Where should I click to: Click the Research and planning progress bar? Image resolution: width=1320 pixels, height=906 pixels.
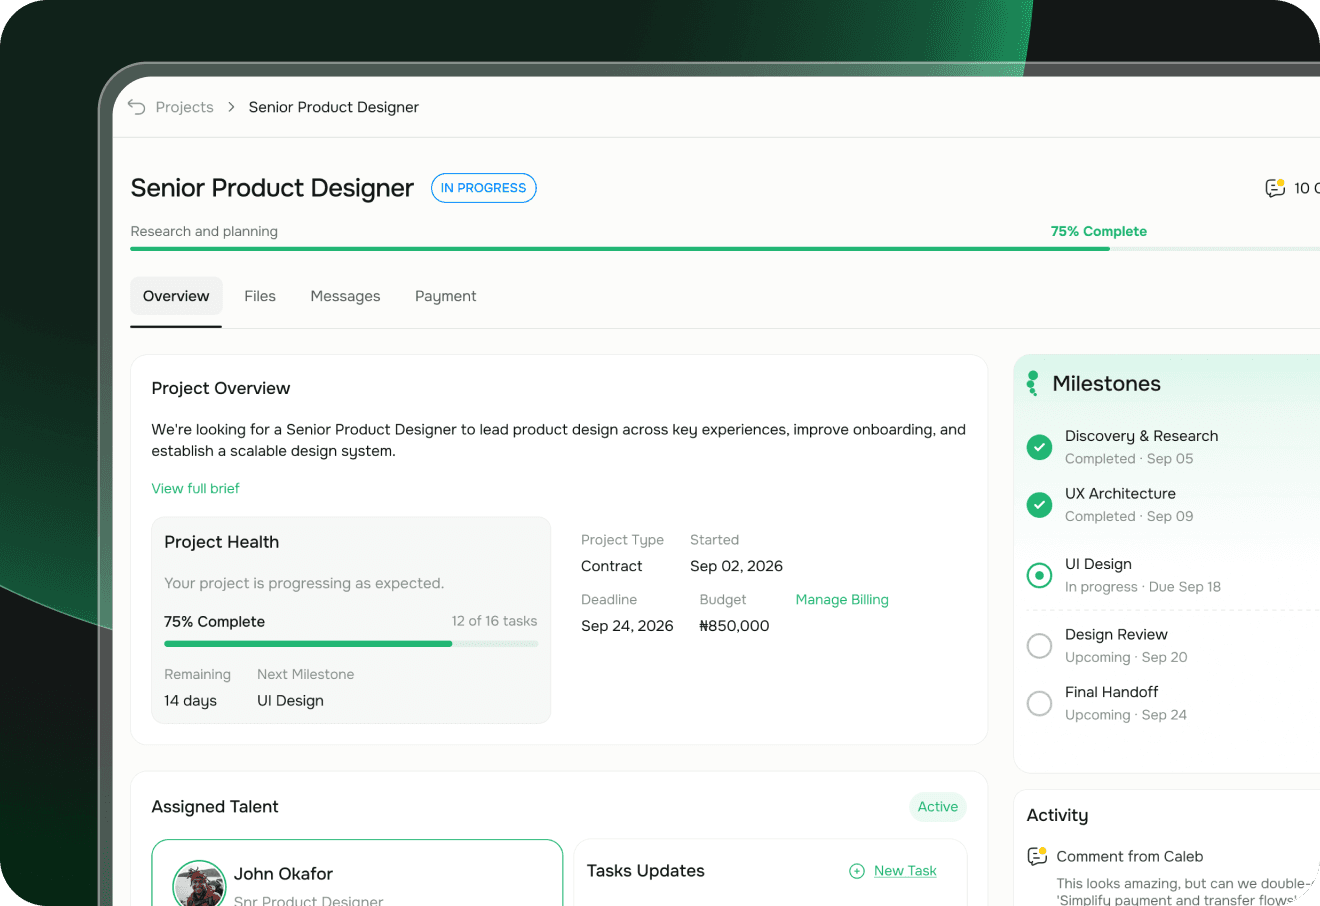click(725, 249)
